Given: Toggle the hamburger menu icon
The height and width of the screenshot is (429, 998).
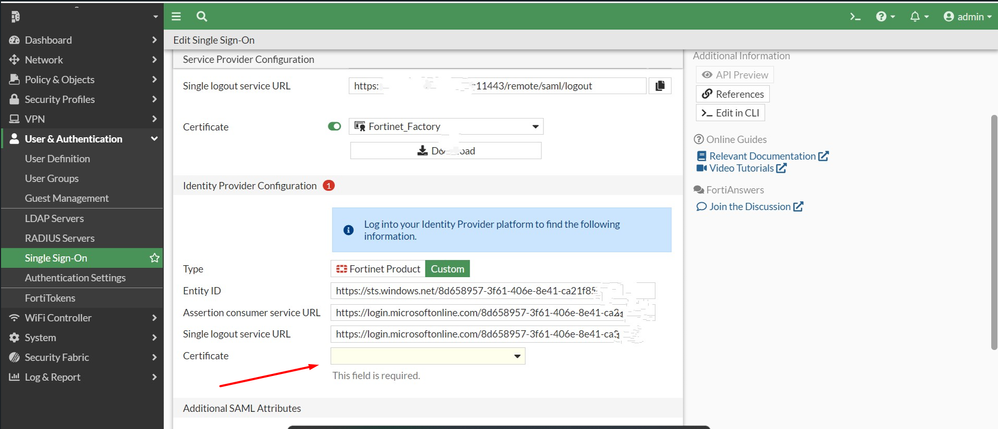Looking at the screenshot, I should click(x=176, y=17).
